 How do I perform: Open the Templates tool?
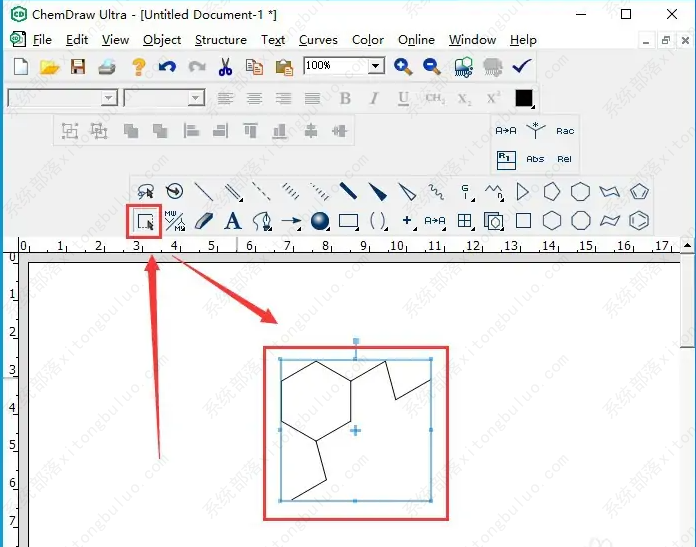(494, 221)
